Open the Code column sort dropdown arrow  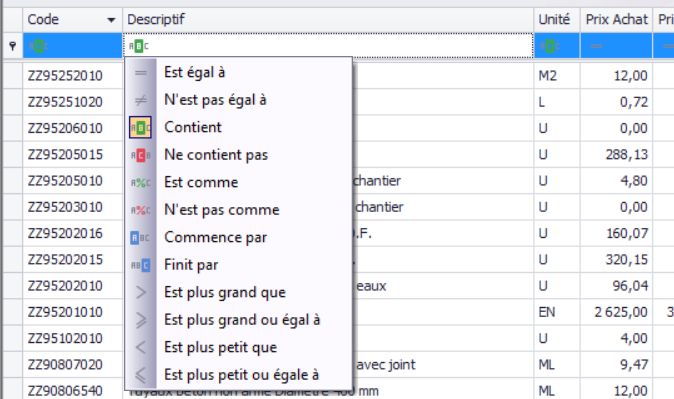(x=111, y=20)
